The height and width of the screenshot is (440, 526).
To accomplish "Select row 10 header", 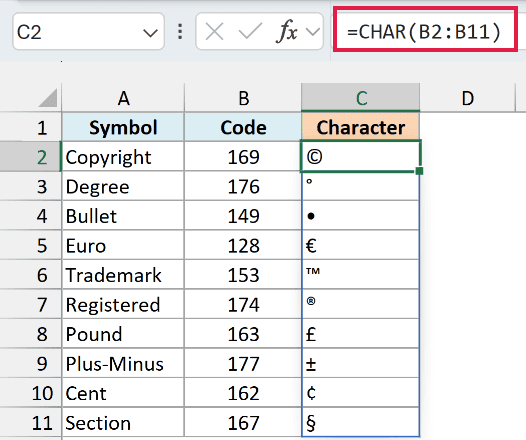I will point(31,393).
